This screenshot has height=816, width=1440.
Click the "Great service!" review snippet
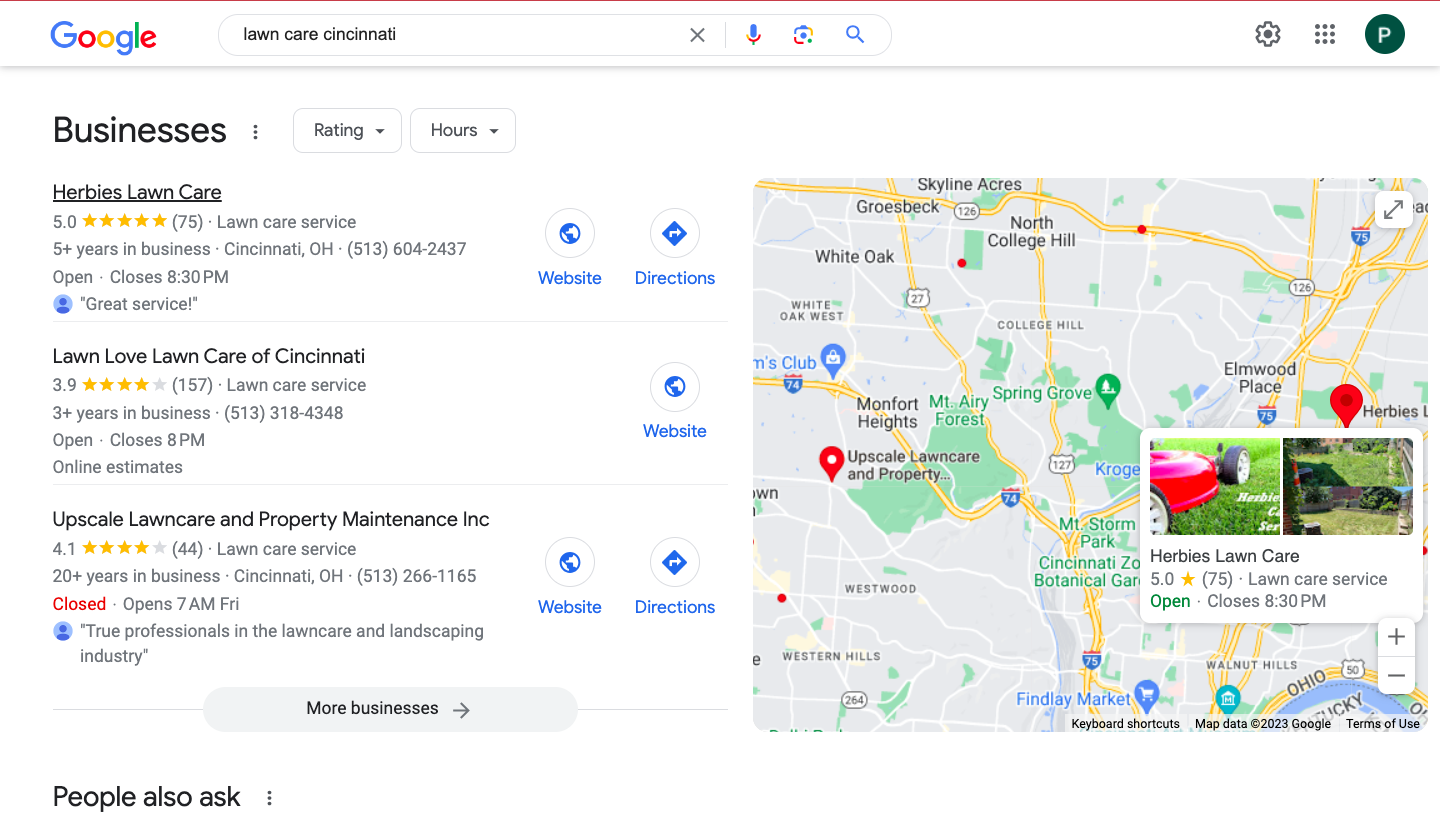pyautogui.click(x=139, y=304)
